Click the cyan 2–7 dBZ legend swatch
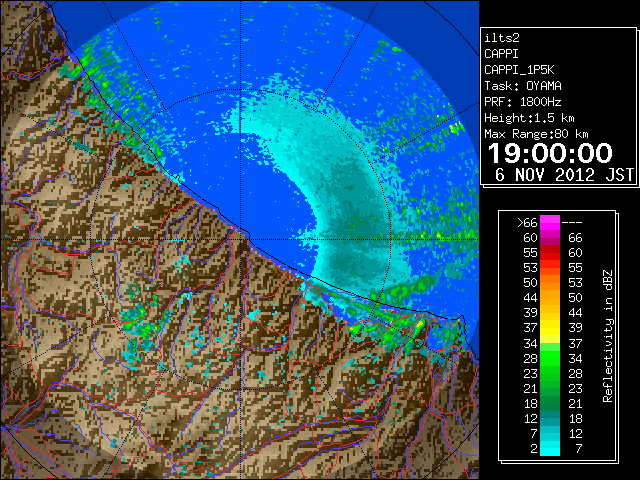The image size is (640, 480). pyautogui.click(x=550, y=448)
